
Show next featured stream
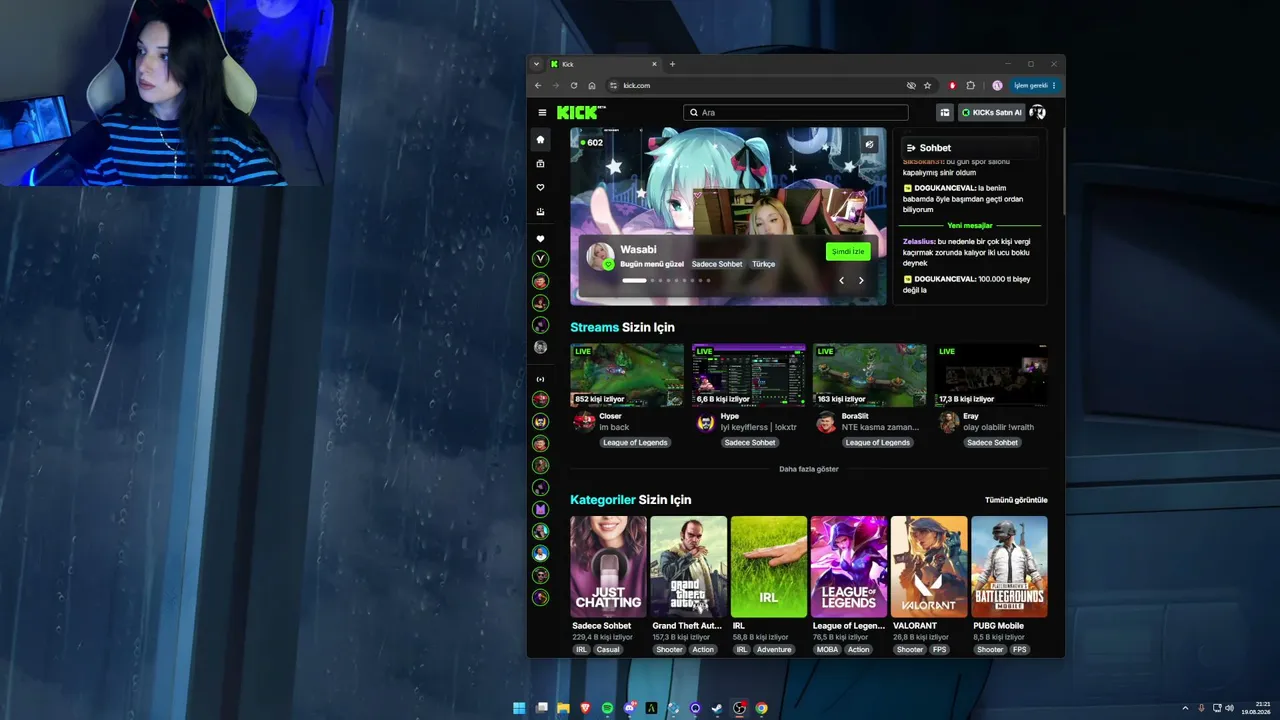(861, 281)
